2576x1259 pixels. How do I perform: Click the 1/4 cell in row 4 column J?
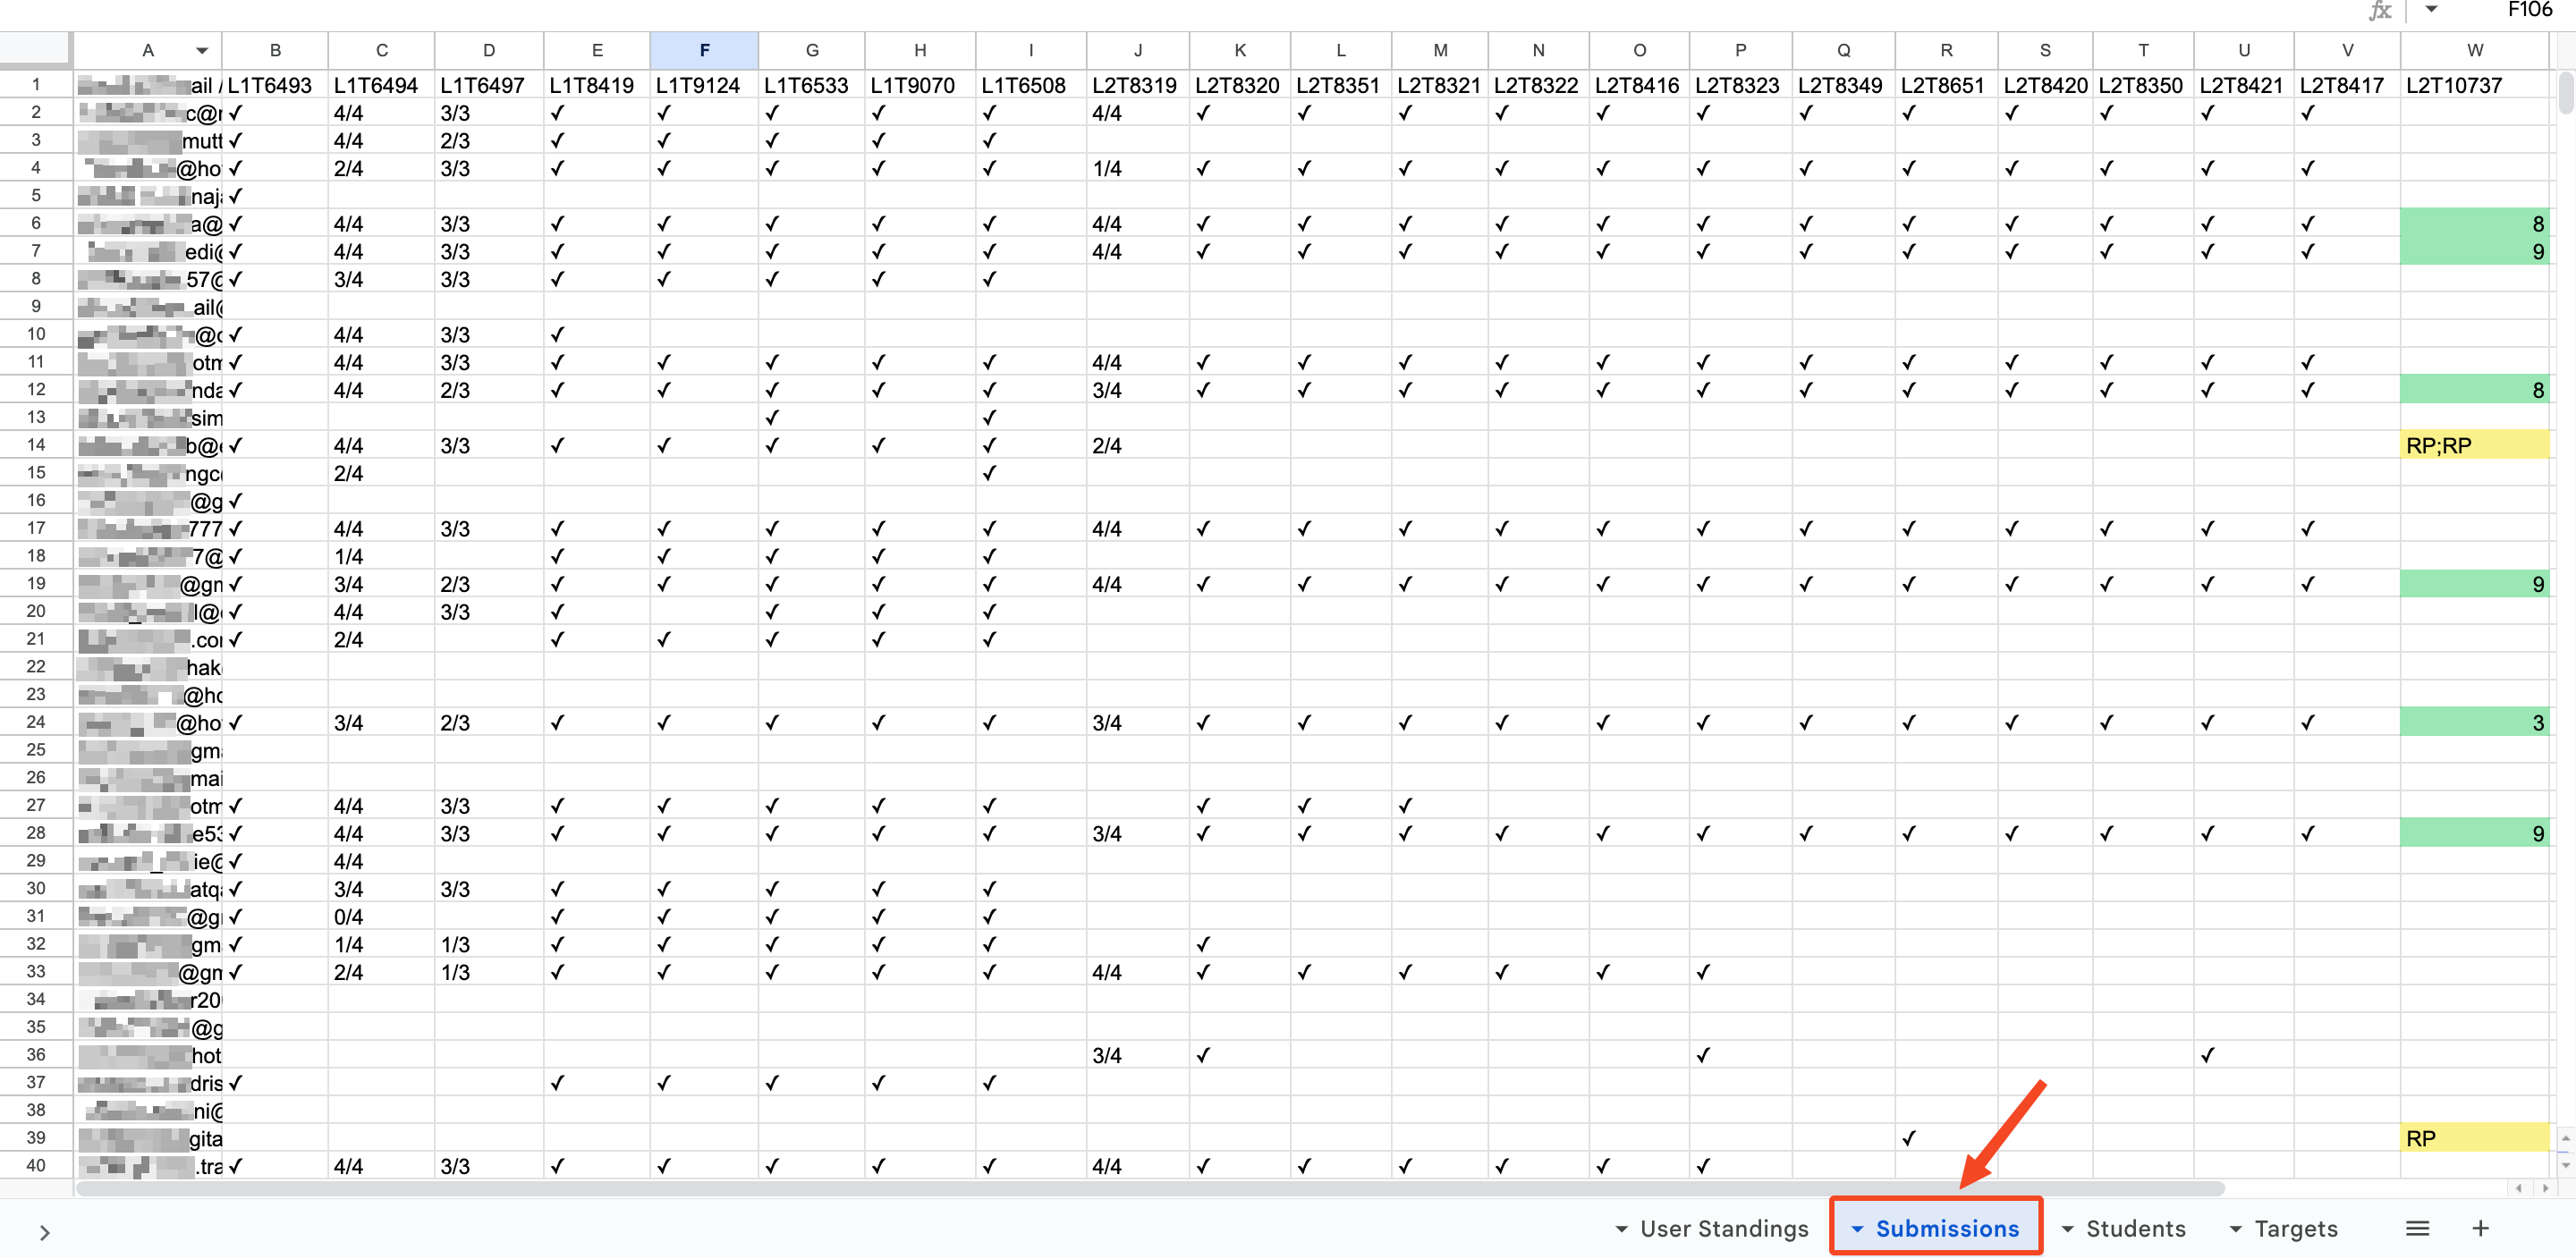1137,168
